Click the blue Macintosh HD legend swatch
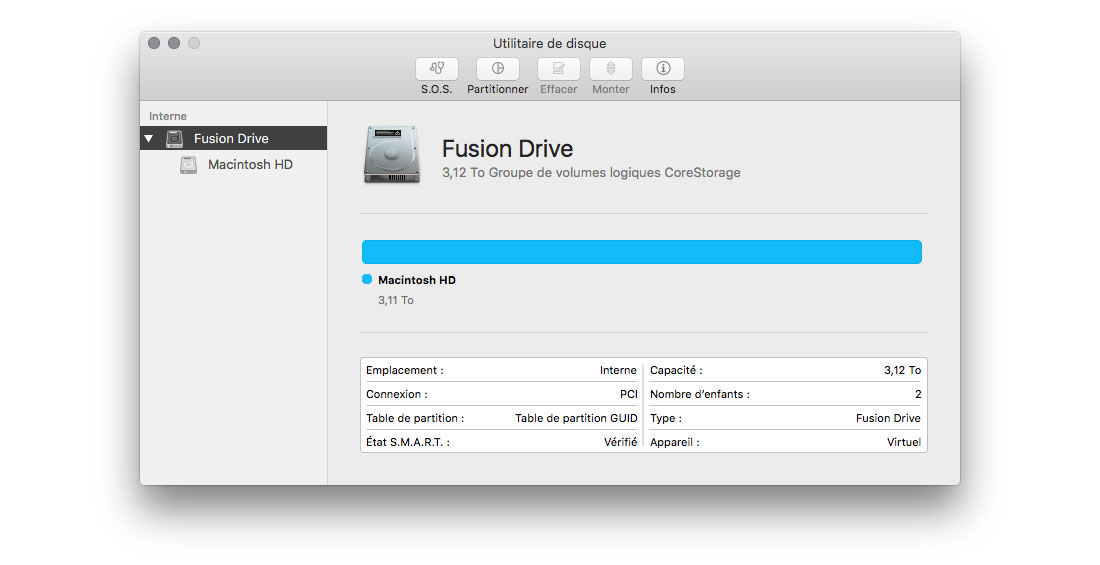This screenshot has height=565, width=1100. point(367,279)
